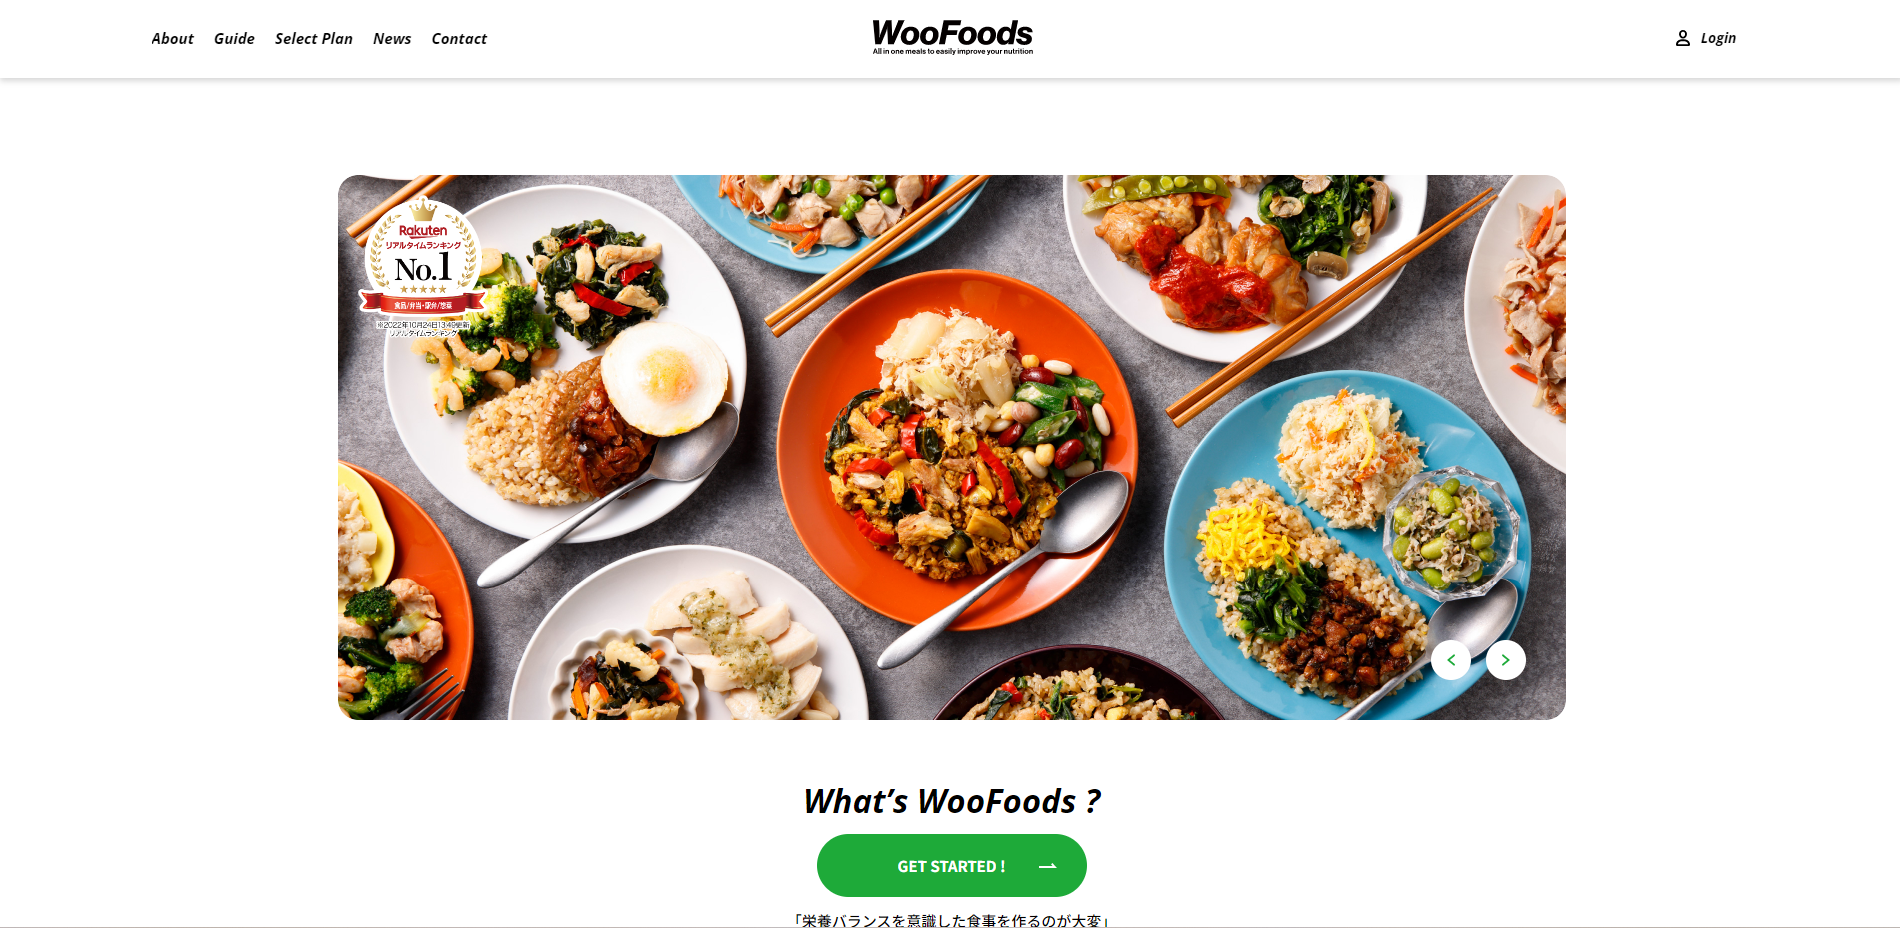Go to the previous banner slide

1451,660
